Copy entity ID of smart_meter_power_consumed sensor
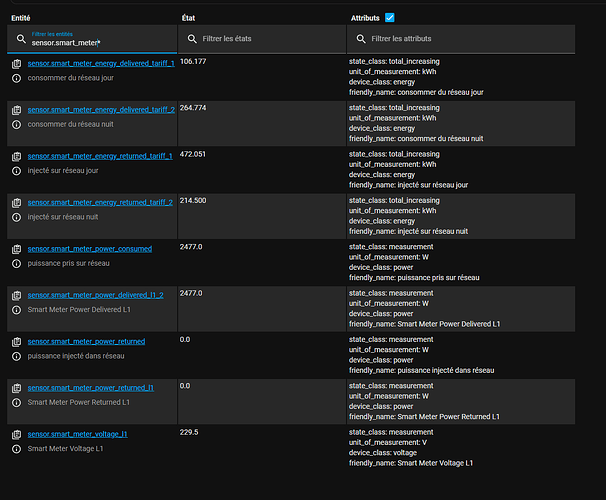 coord(16,248)
